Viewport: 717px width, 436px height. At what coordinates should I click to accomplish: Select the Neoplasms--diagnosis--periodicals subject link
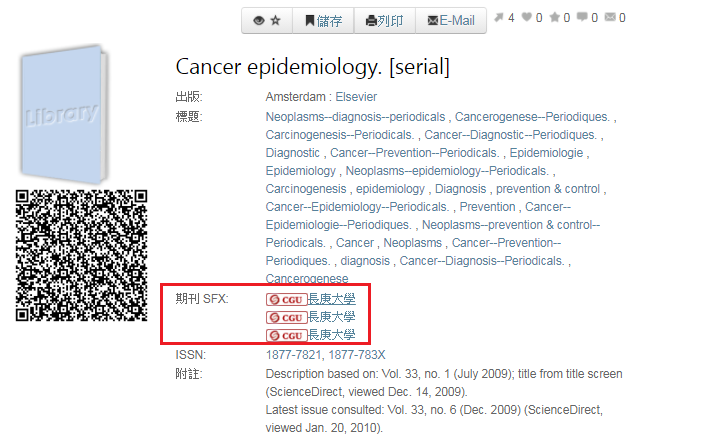(x=355, y=117)
